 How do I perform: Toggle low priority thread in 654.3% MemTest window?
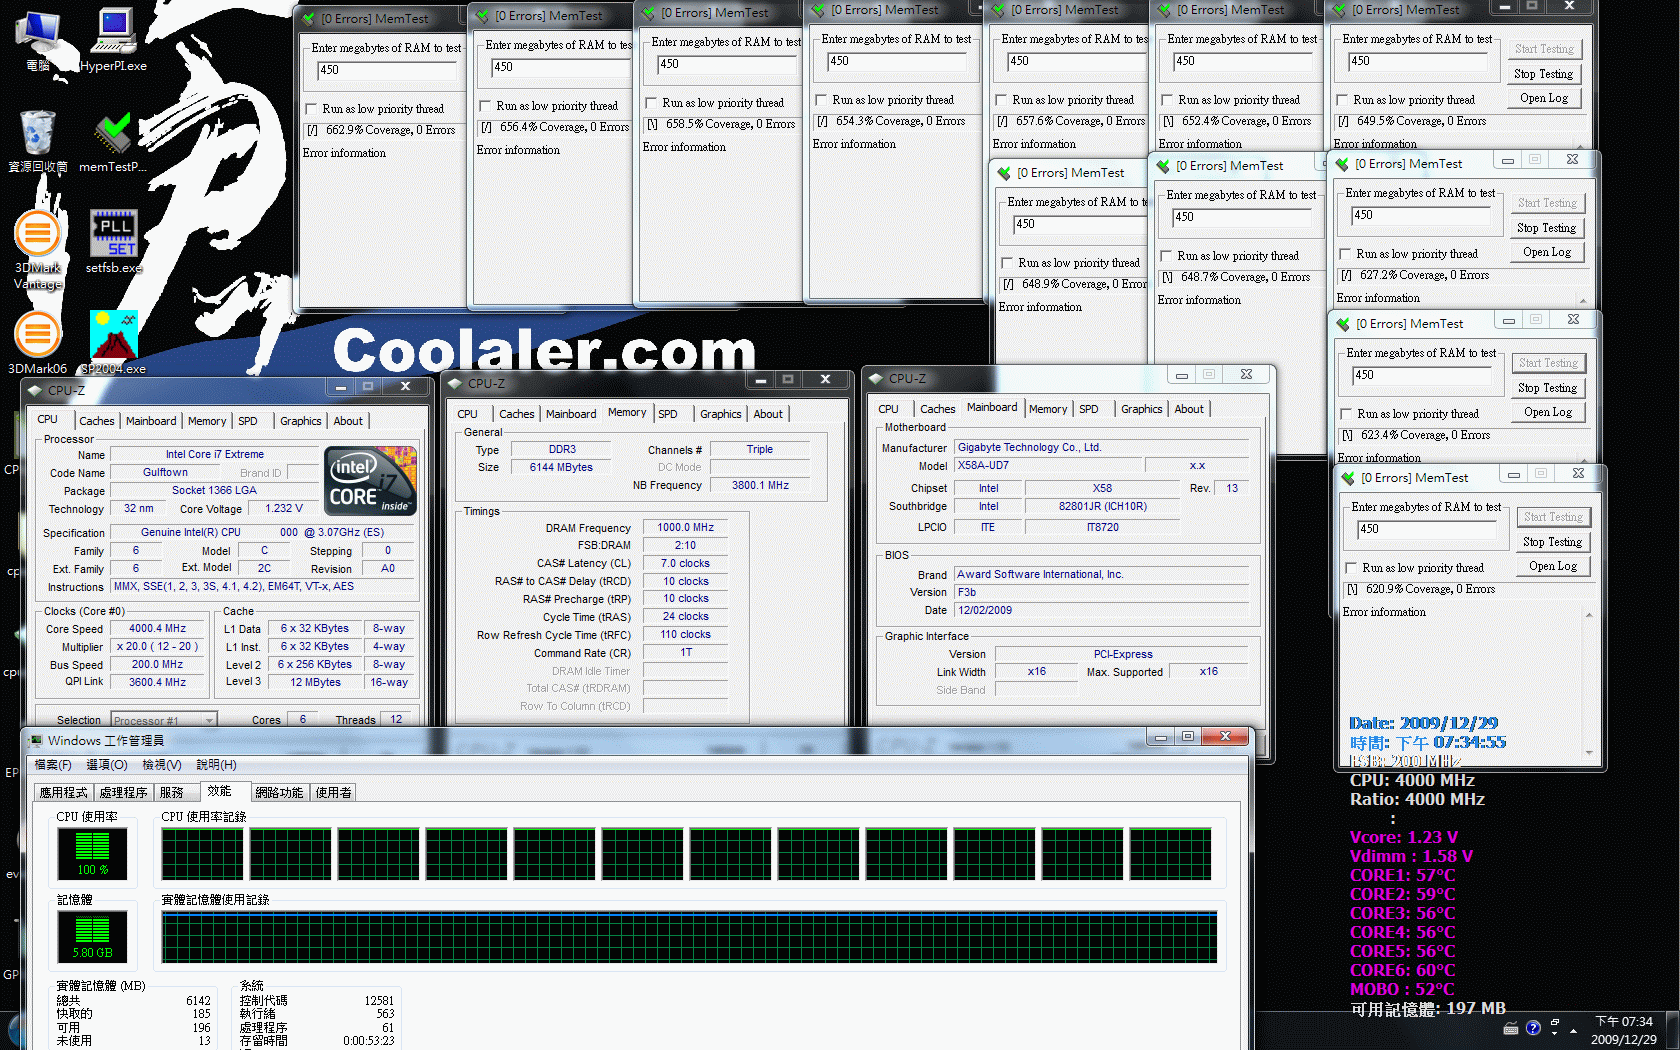click(x=822, y=100)
